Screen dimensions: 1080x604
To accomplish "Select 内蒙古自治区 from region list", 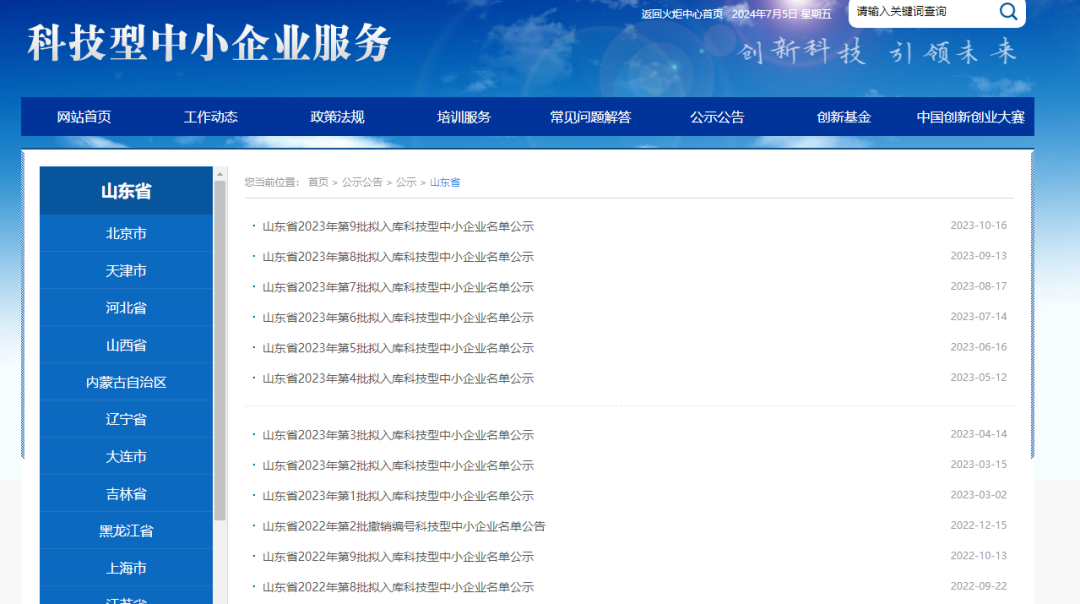I will [x=126, y=382].
